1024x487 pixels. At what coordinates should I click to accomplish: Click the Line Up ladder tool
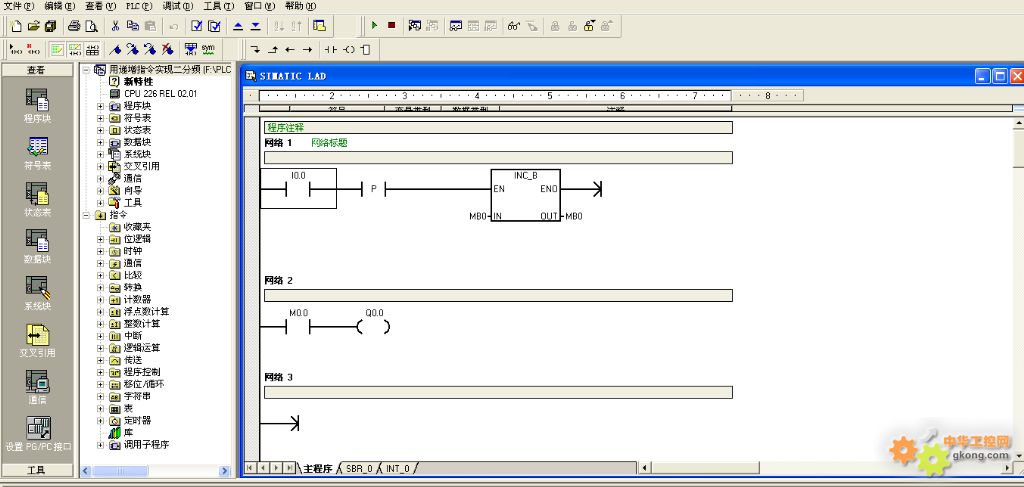[273, 49]
